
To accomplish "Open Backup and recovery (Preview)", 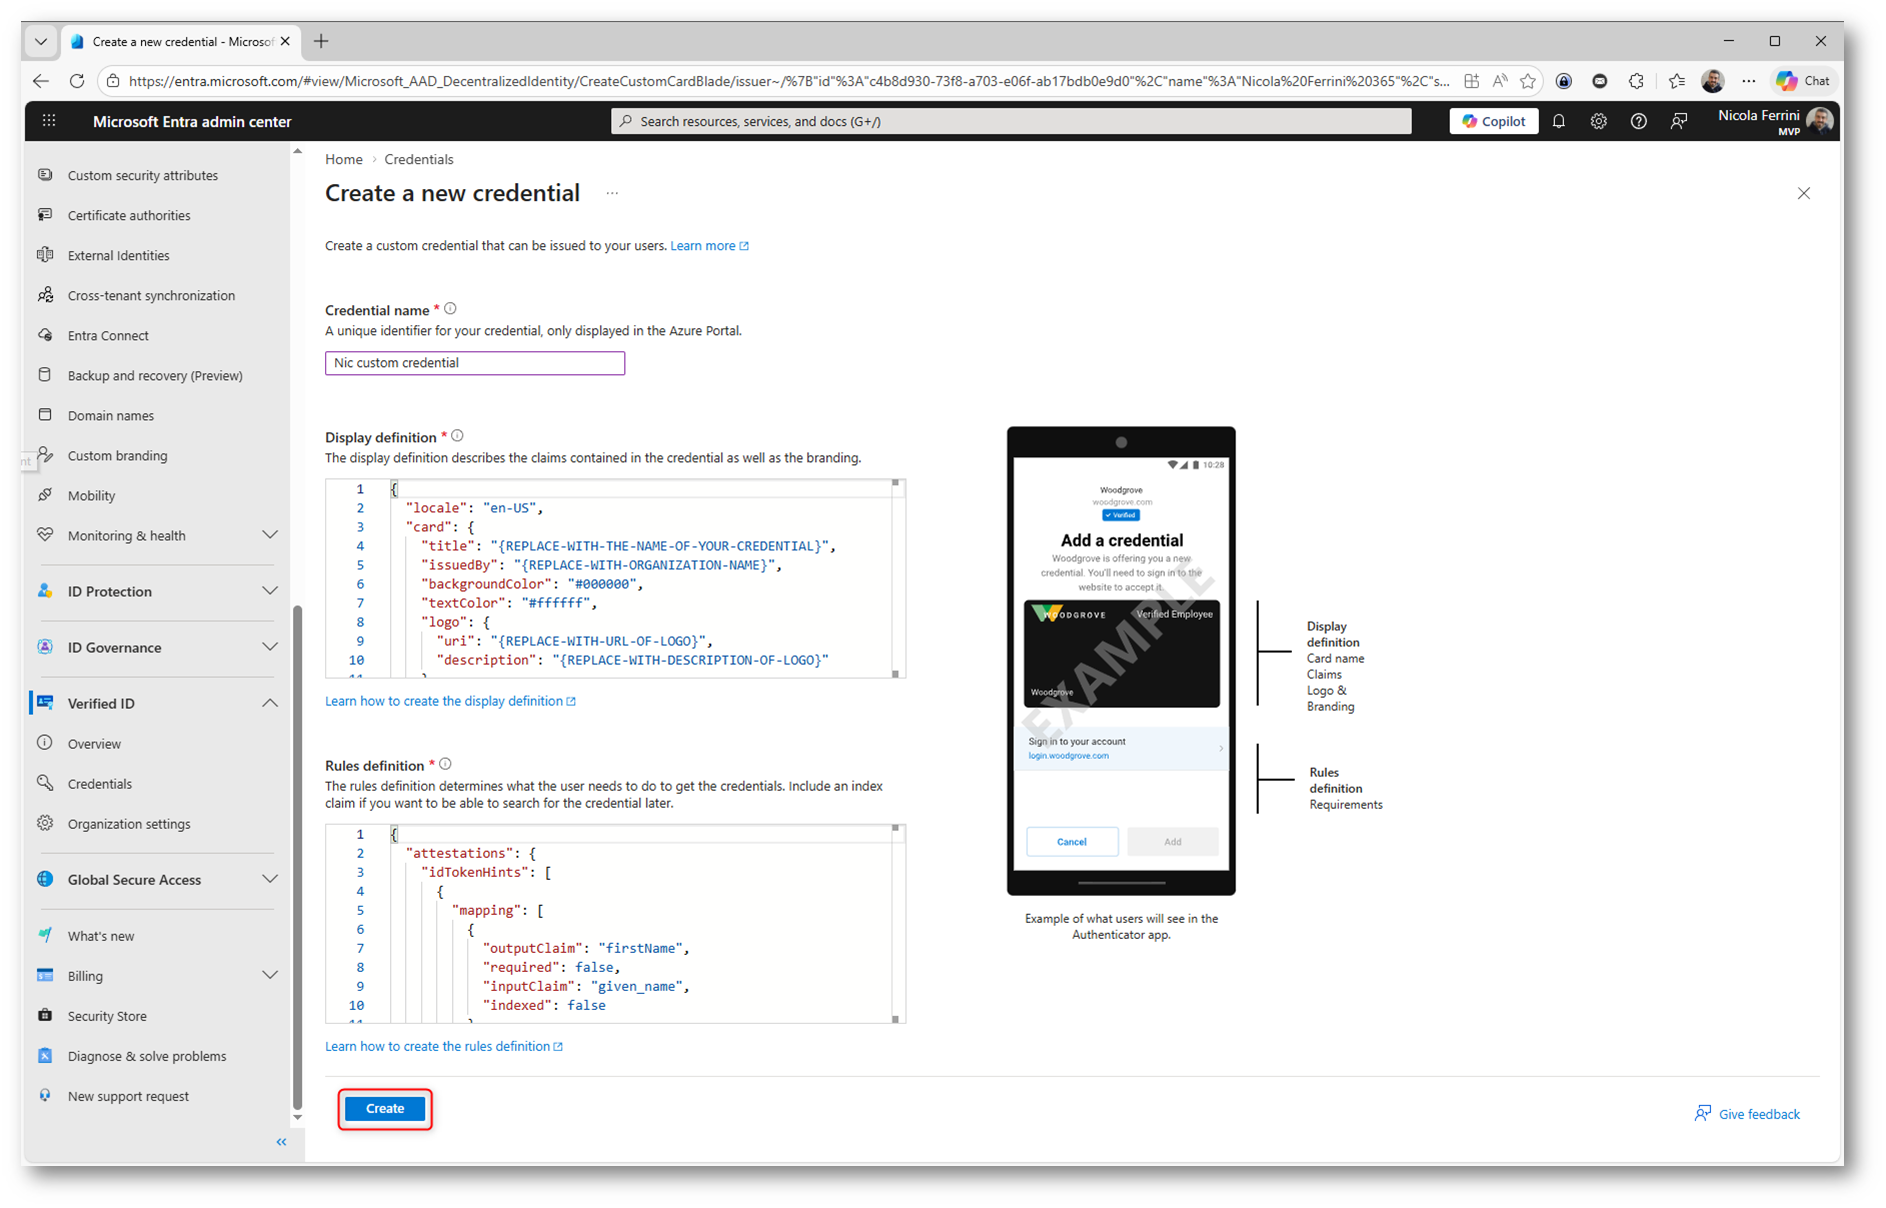I will [x=157, y=375].
